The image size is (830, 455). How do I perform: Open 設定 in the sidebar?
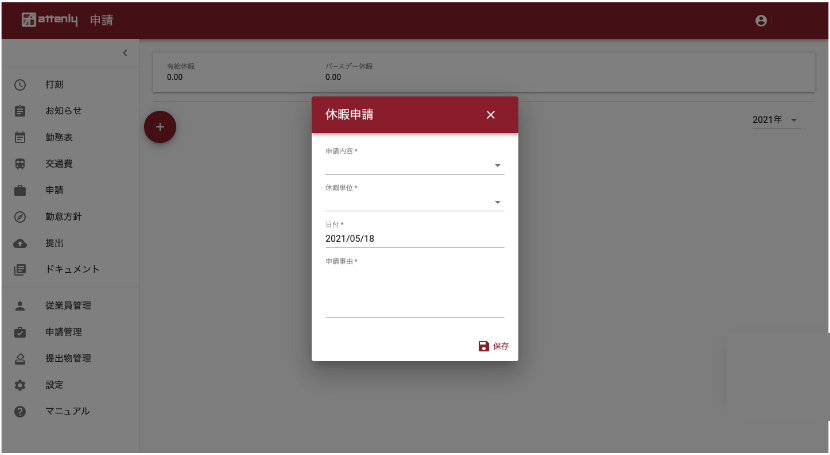70,385
